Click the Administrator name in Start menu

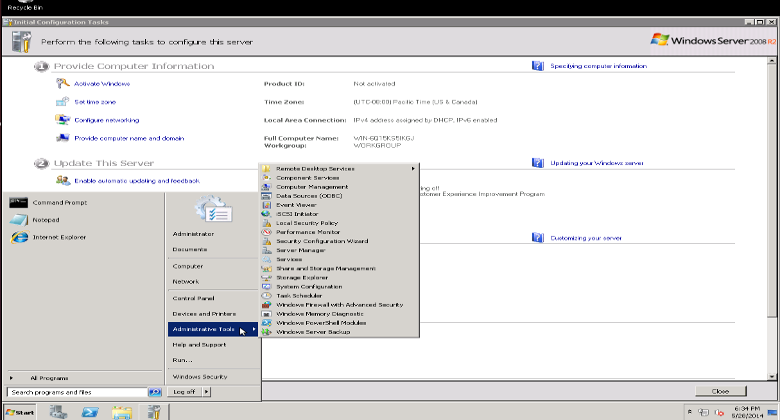tap(193, 234)
